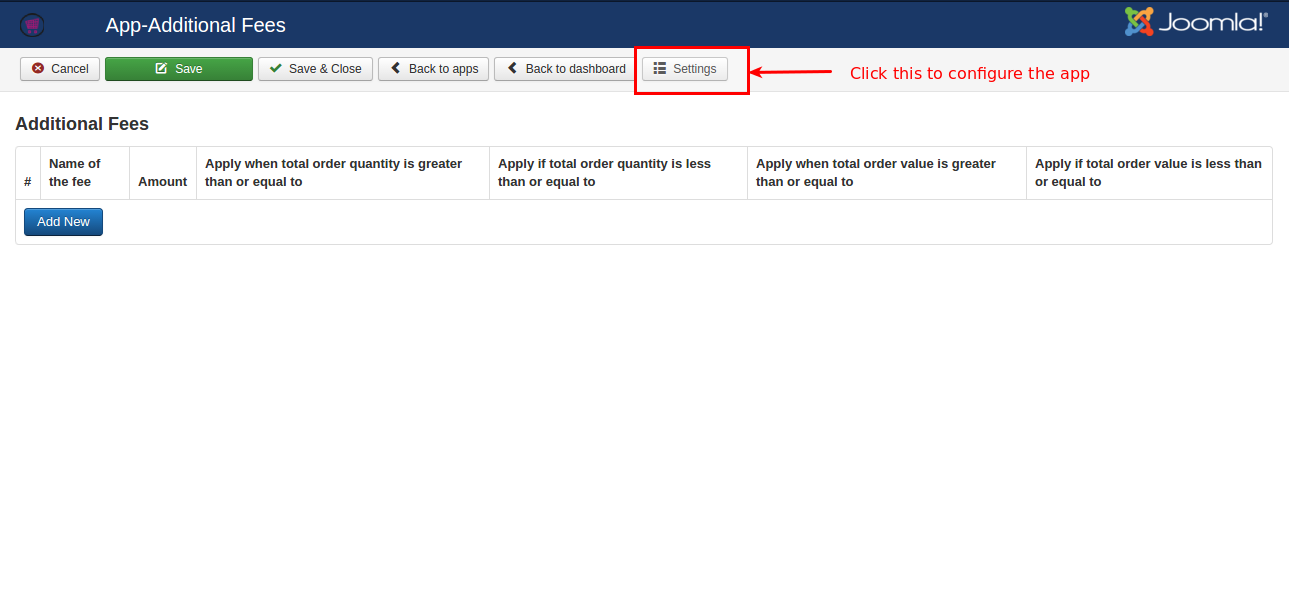This screenshot has height=594, width=1289.
Task: Go back to apps with chevron button
Action: (x=433, y=69)
